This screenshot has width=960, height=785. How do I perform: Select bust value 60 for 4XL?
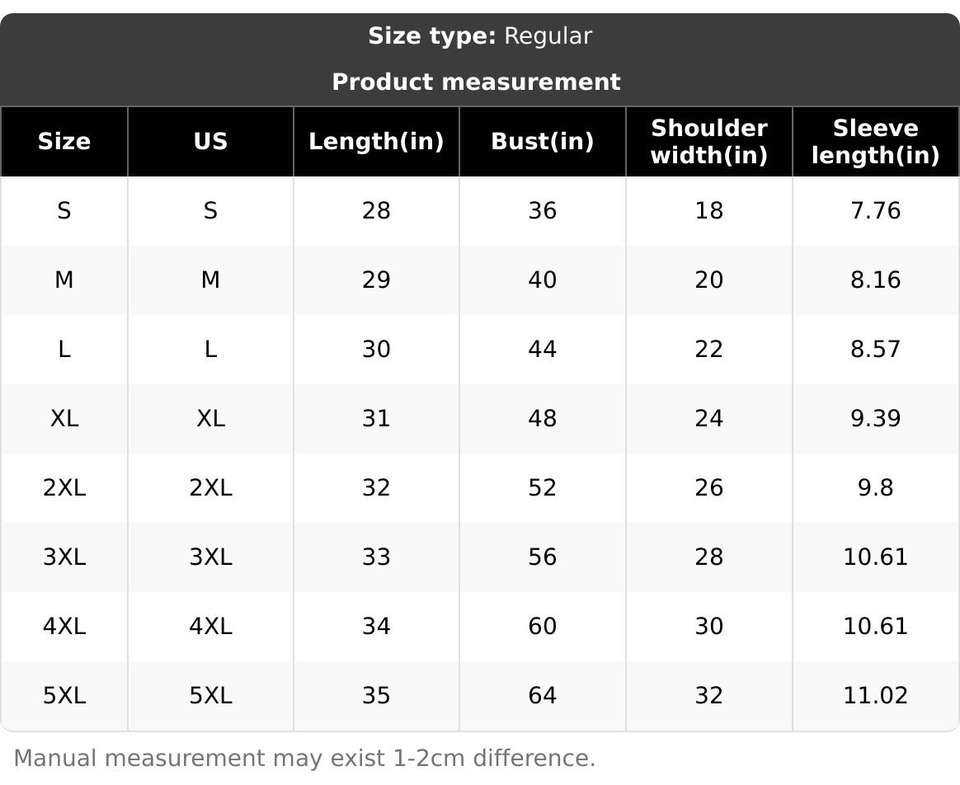point(542,626)
